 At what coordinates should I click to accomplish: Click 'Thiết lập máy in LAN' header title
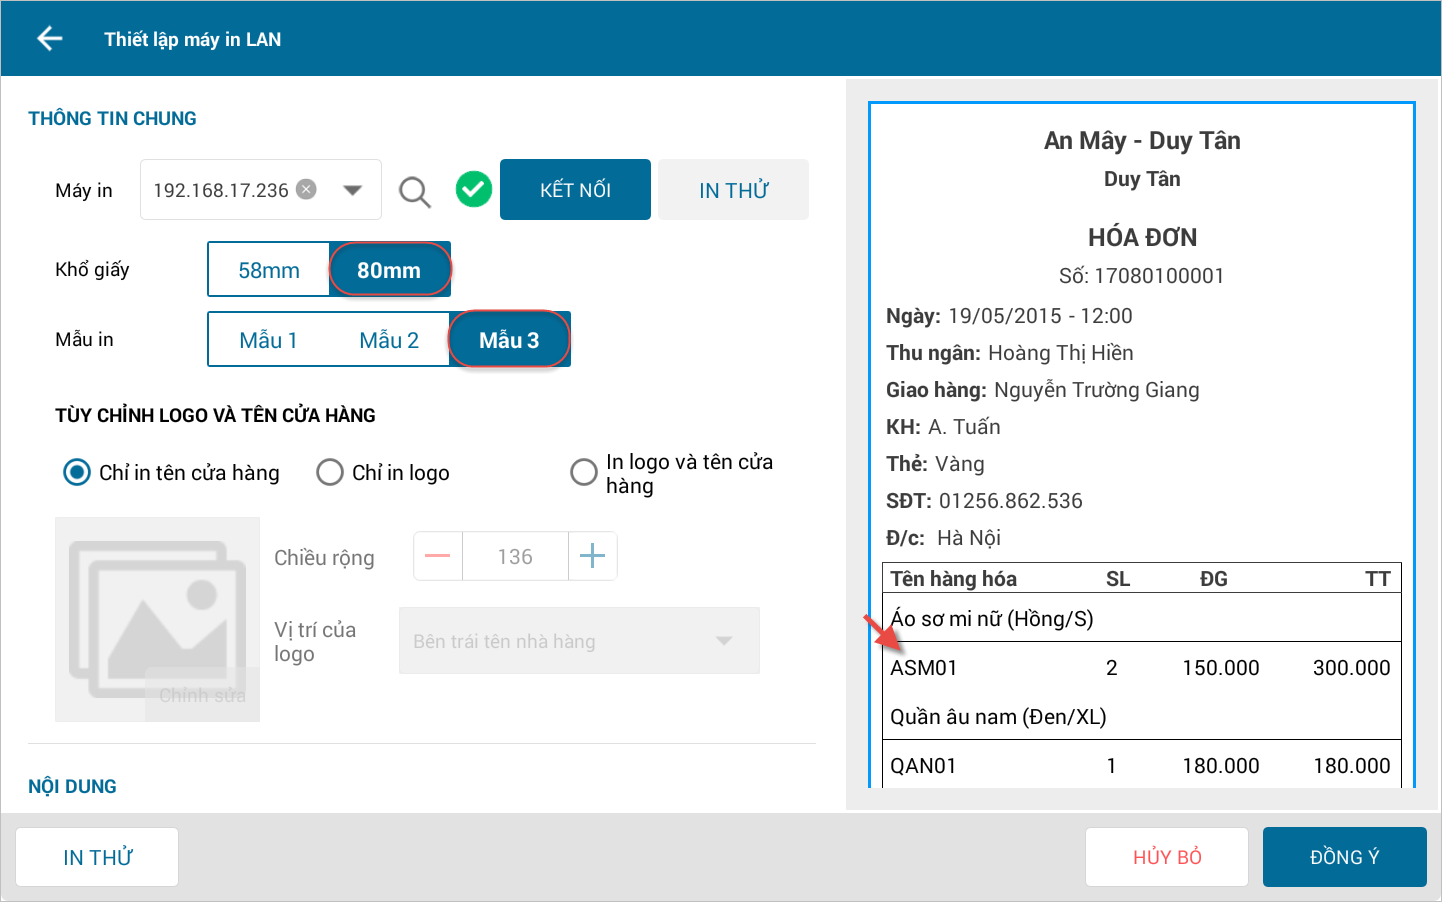click(193, 39)
